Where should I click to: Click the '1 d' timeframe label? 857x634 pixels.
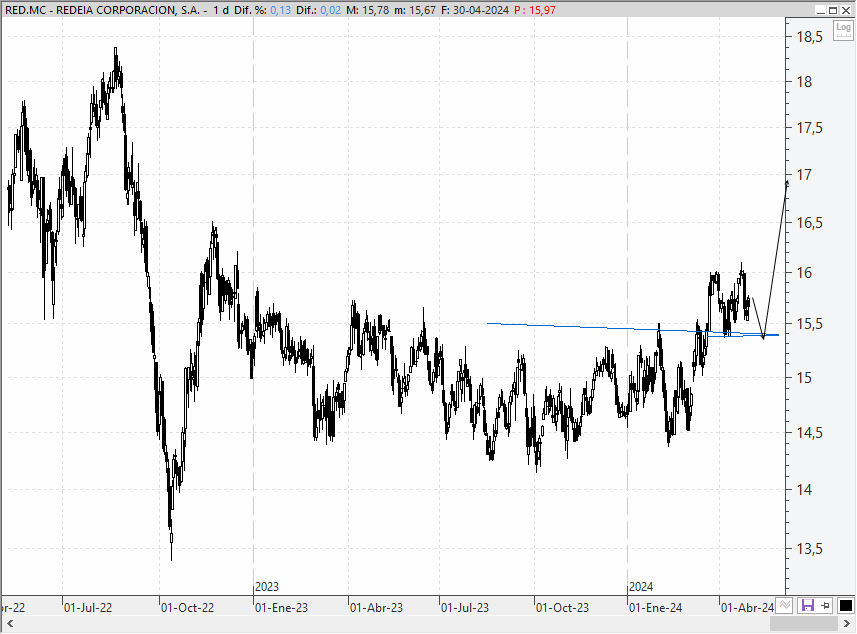pyautogui.click(x=220, y=10)
